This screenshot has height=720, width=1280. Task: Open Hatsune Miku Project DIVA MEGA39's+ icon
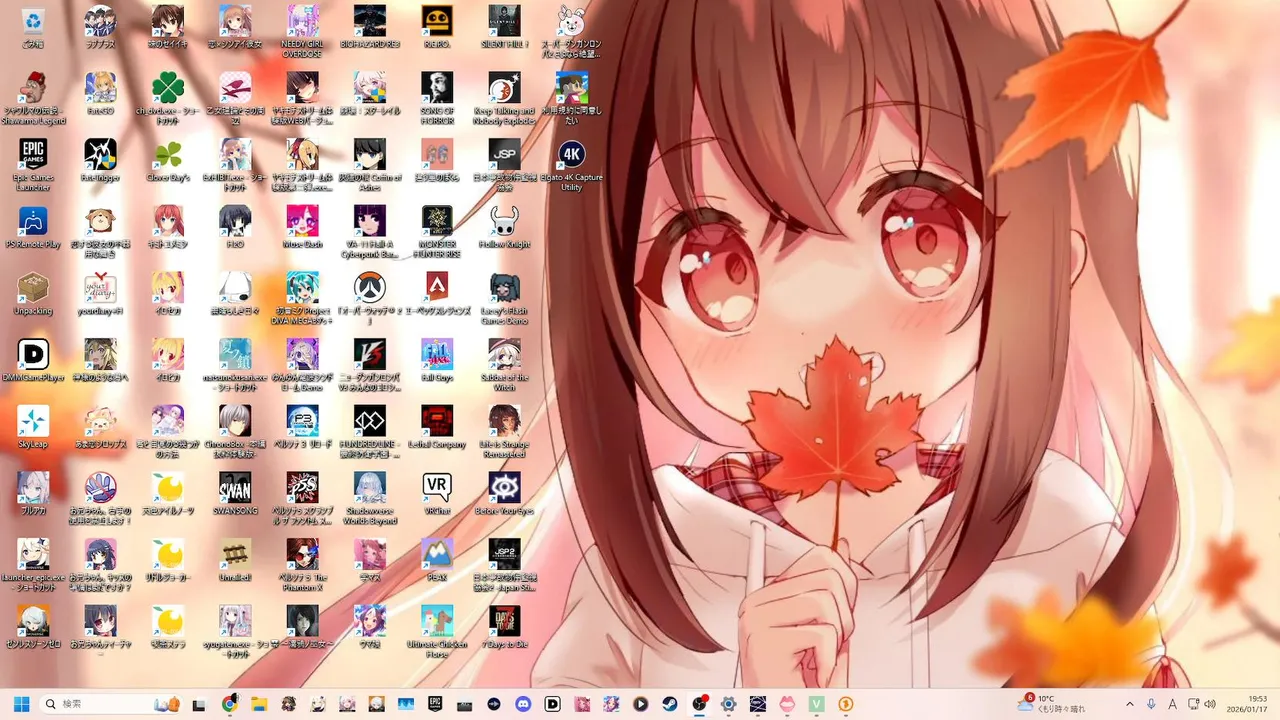pos(302,298)
